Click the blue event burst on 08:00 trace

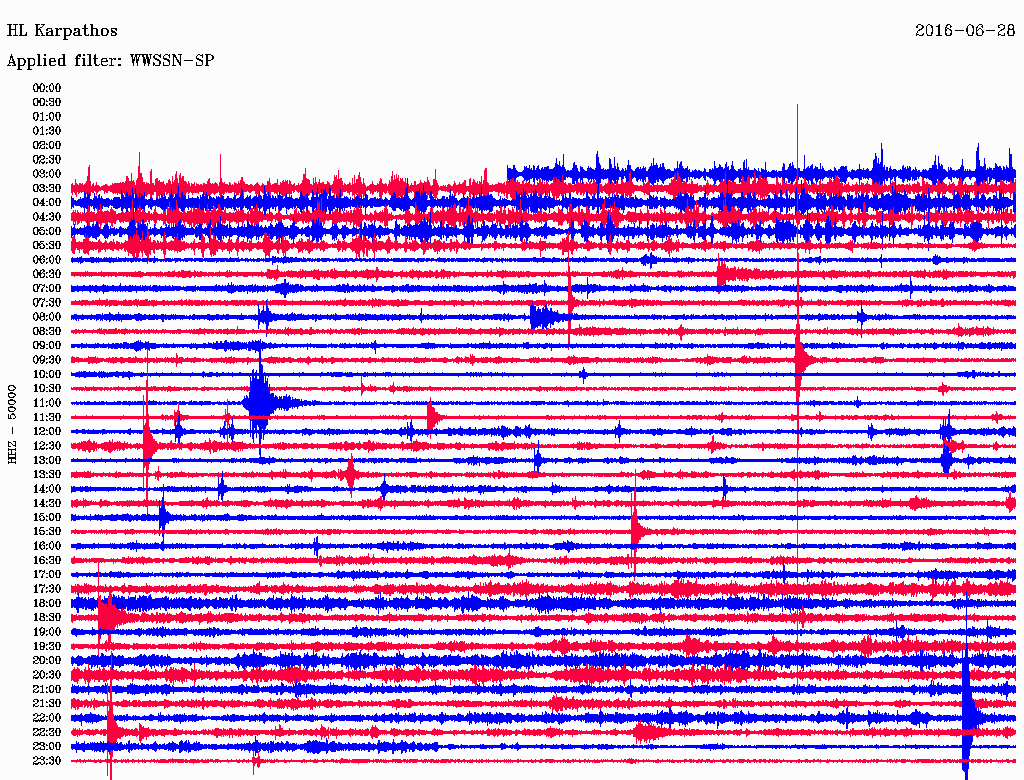click(545, 317)
